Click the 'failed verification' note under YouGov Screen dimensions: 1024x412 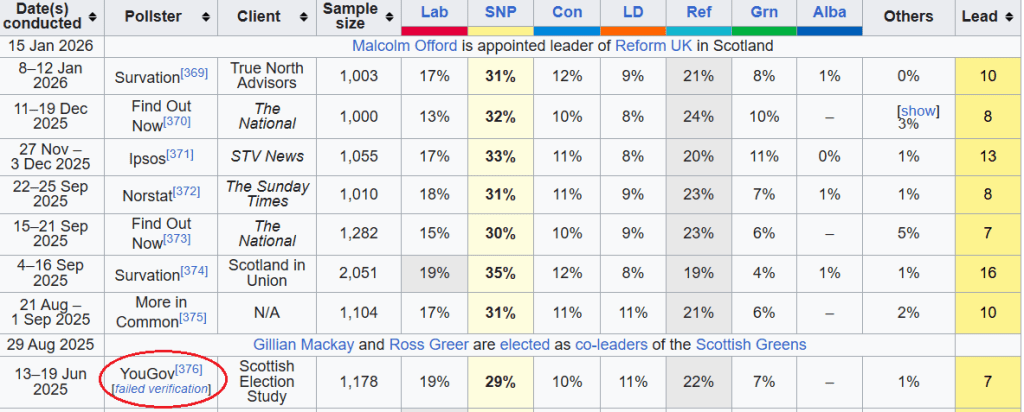161,388
